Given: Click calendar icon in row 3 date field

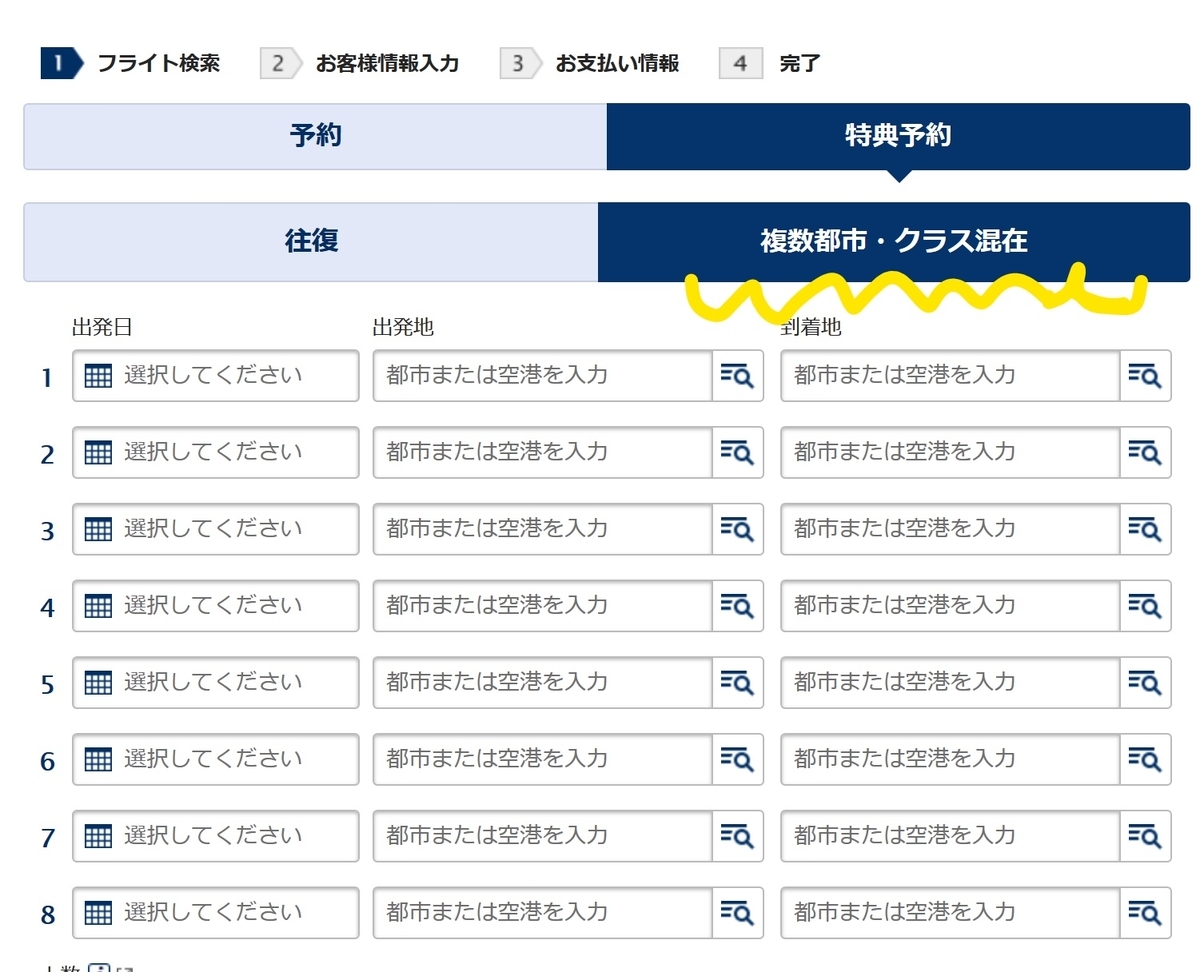Looking at the screenshot, I should click(x=98, y=530).
